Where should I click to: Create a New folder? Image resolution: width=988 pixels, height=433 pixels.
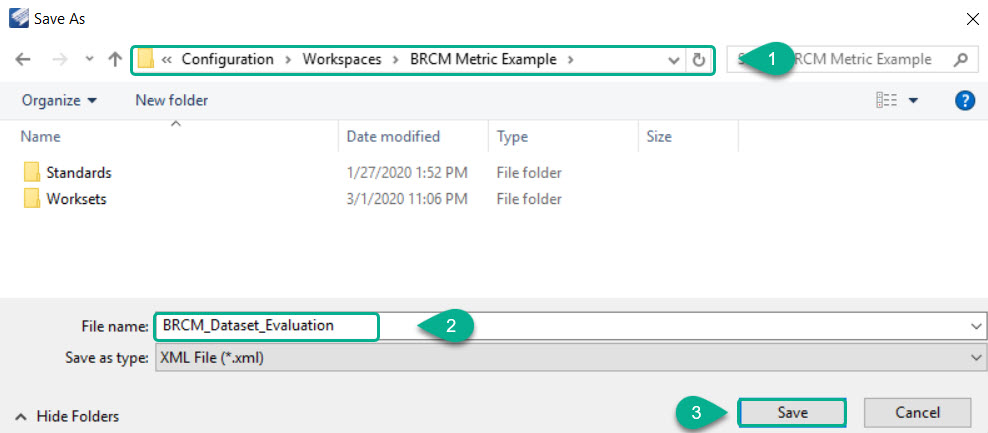(171, 100)
